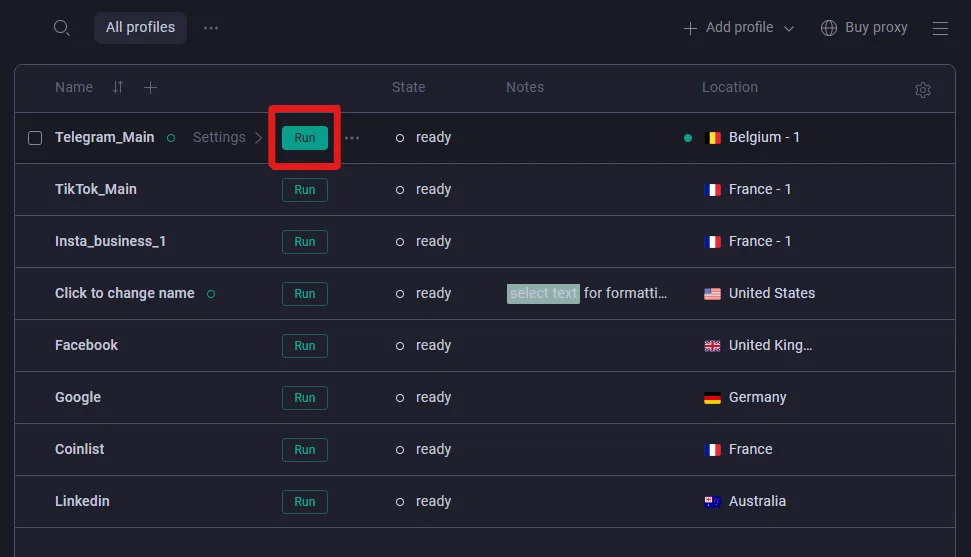Click the United States location

[772, 293]
